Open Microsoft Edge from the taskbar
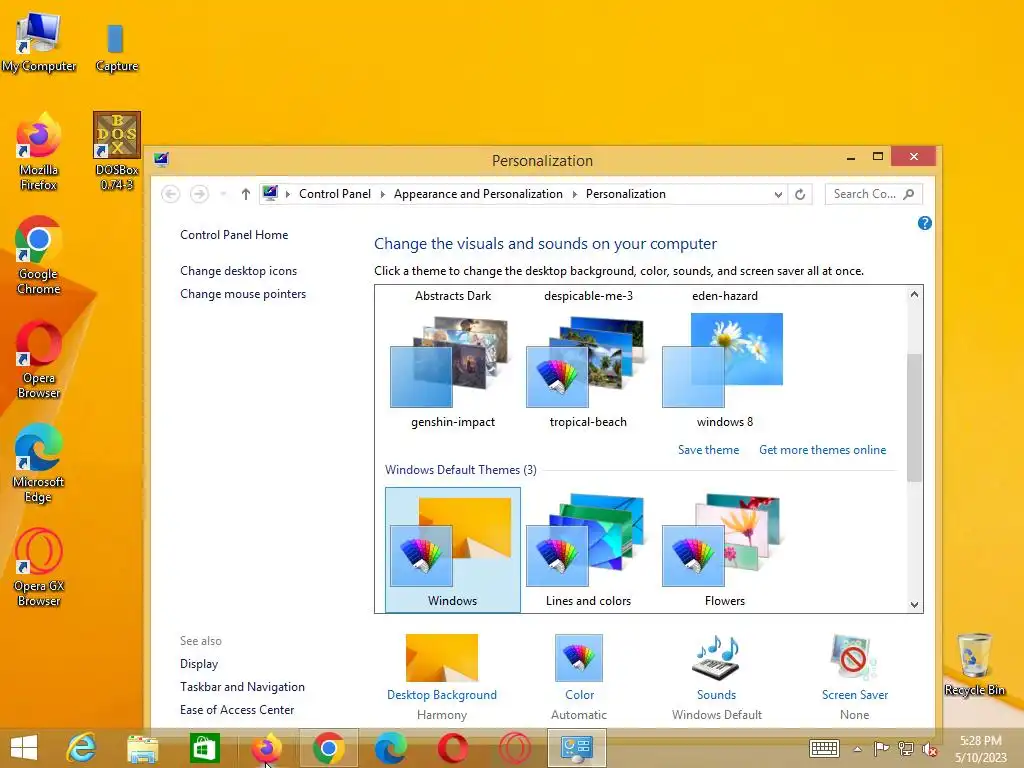 [391, 748]
